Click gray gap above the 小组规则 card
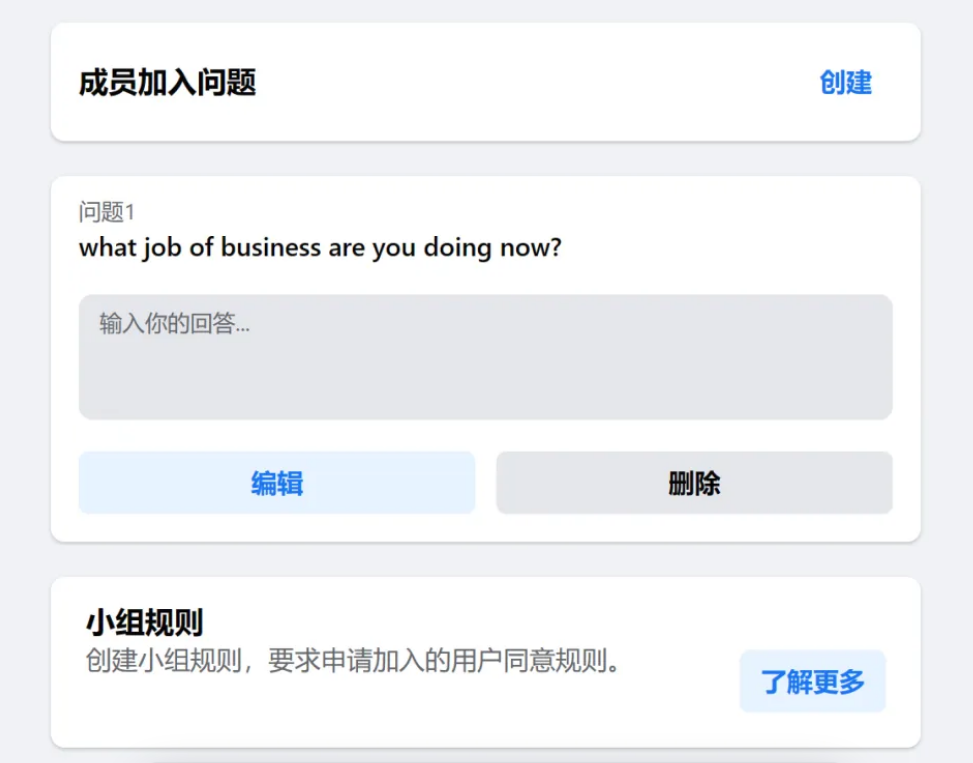The width and height of the screenshot is (973, 763). (x=485, y=560)
